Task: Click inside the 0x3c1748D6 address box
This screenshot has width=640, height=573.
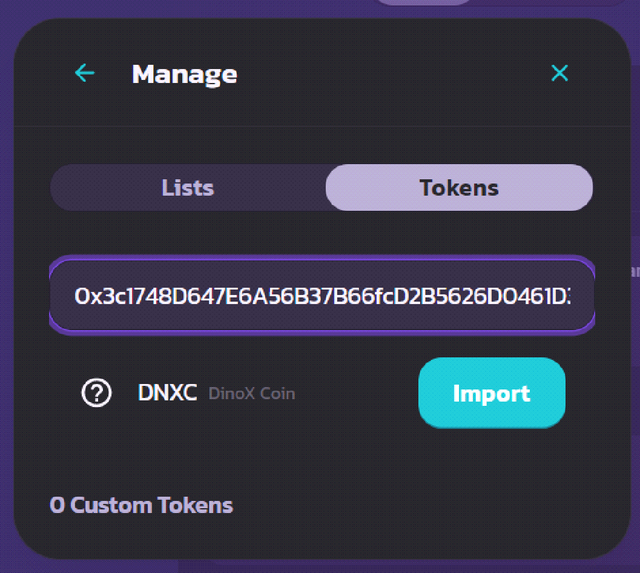Action: (322, 295)
